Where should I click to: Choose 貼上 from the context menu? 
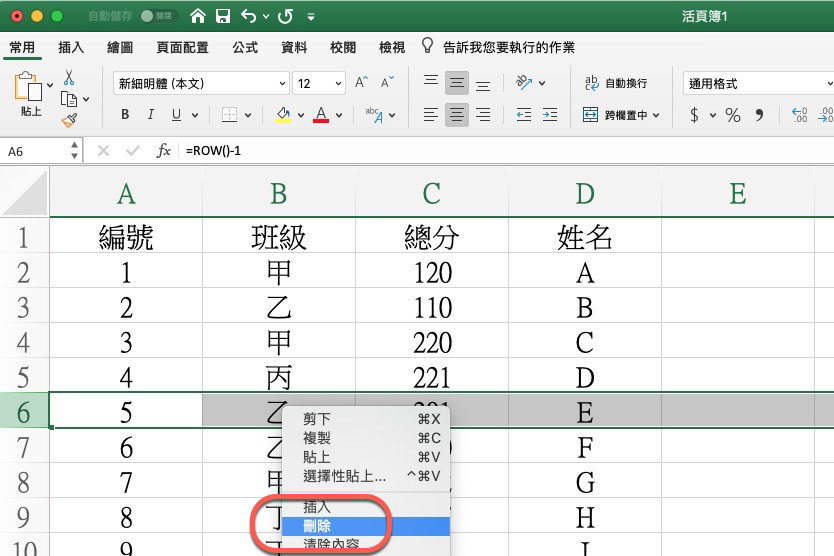click(366, 458)
